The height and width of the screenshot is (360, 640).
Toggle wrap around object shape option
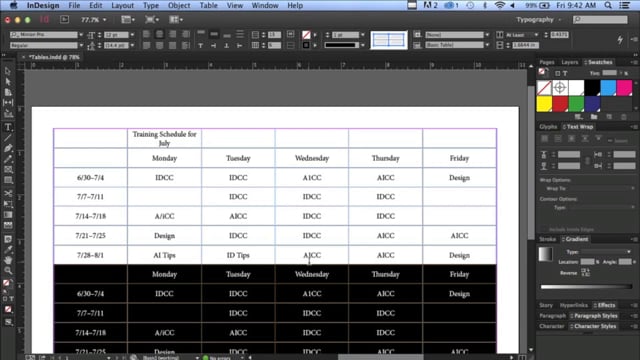click(x=571, y=139)
